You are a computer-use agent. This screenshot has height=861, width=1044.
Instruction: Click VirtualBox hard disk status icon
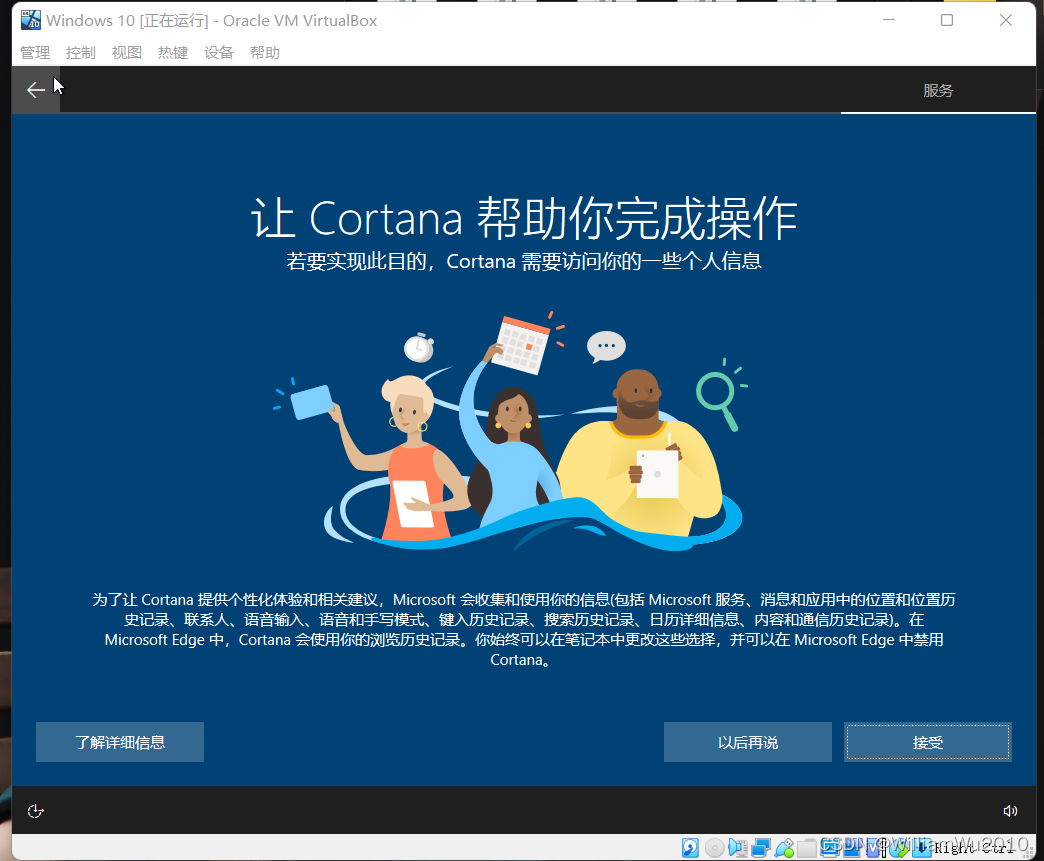tap(690, 848)
